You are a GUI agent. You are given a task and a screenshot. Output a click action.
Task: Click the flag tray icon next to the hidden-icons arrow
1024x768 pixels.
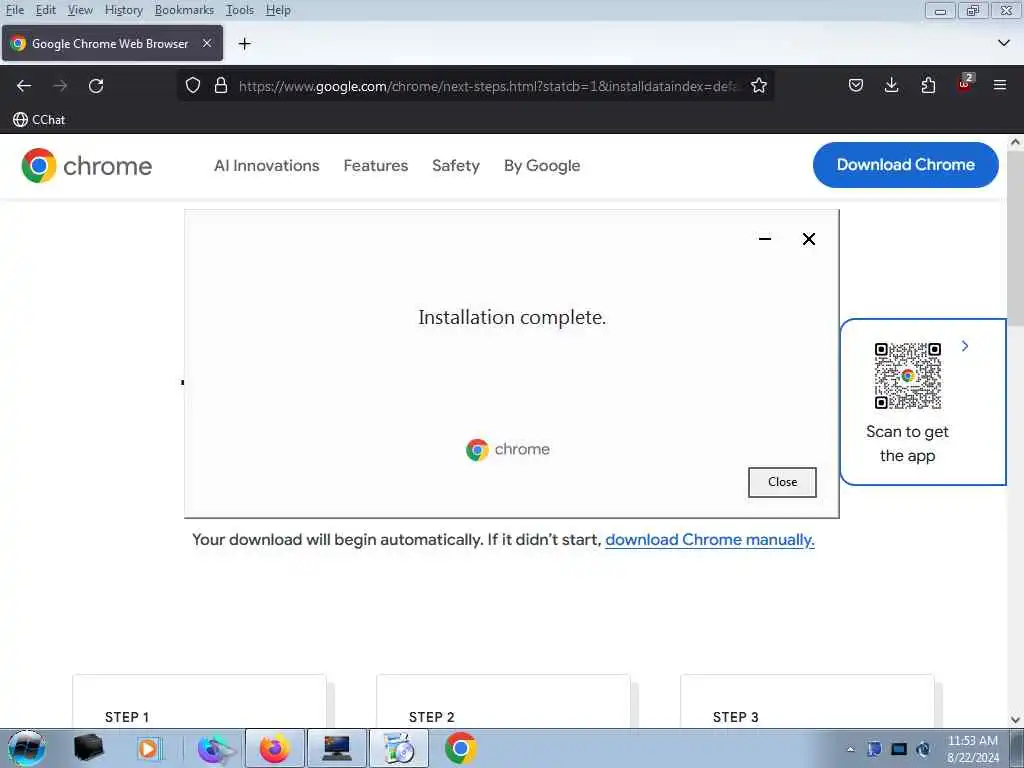[x=874, y=749]
